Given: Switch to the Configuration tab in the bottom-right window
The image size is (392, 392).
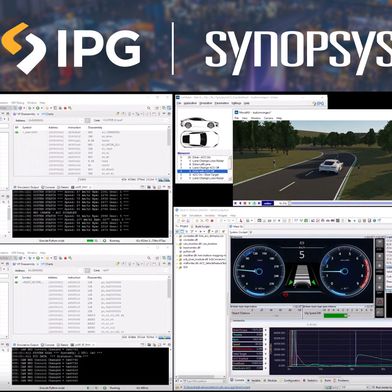Looking at the screenshot, I should (x=290, y=380).
